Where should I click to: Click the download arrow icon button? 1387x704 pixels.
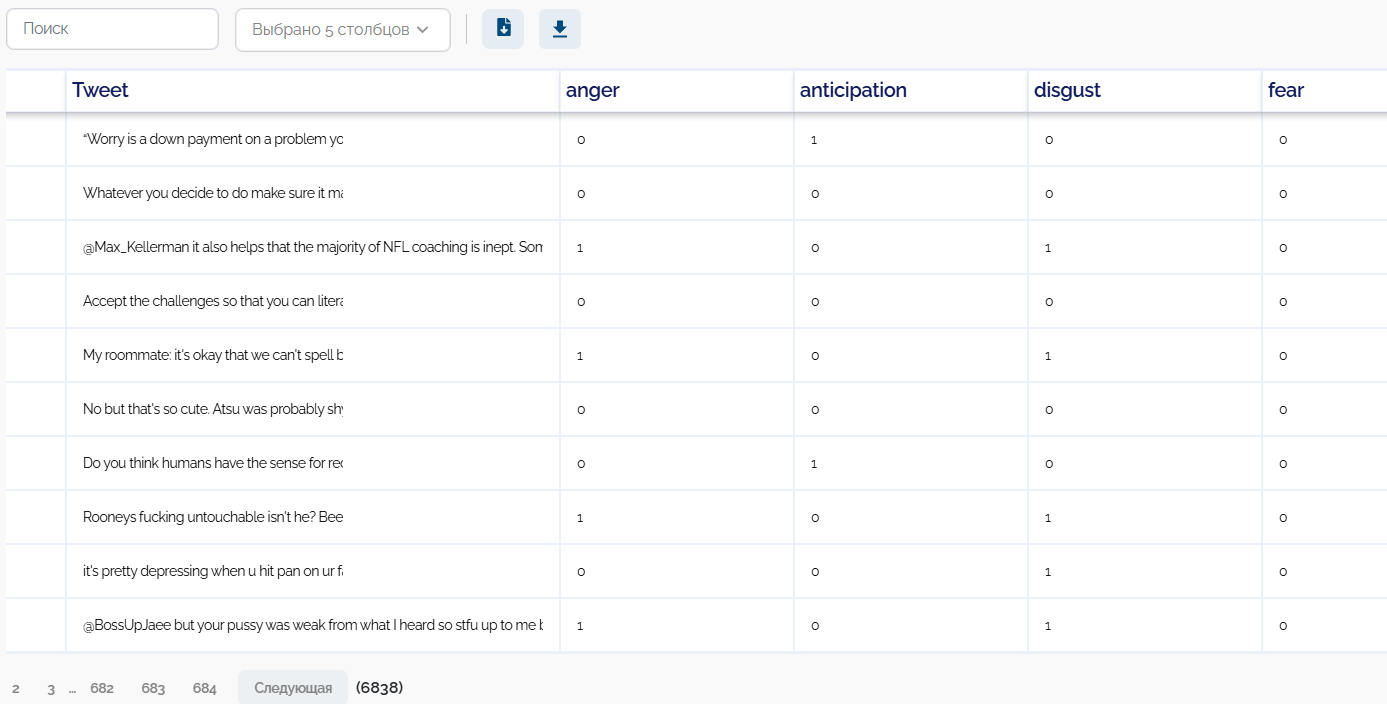point(560,29)
